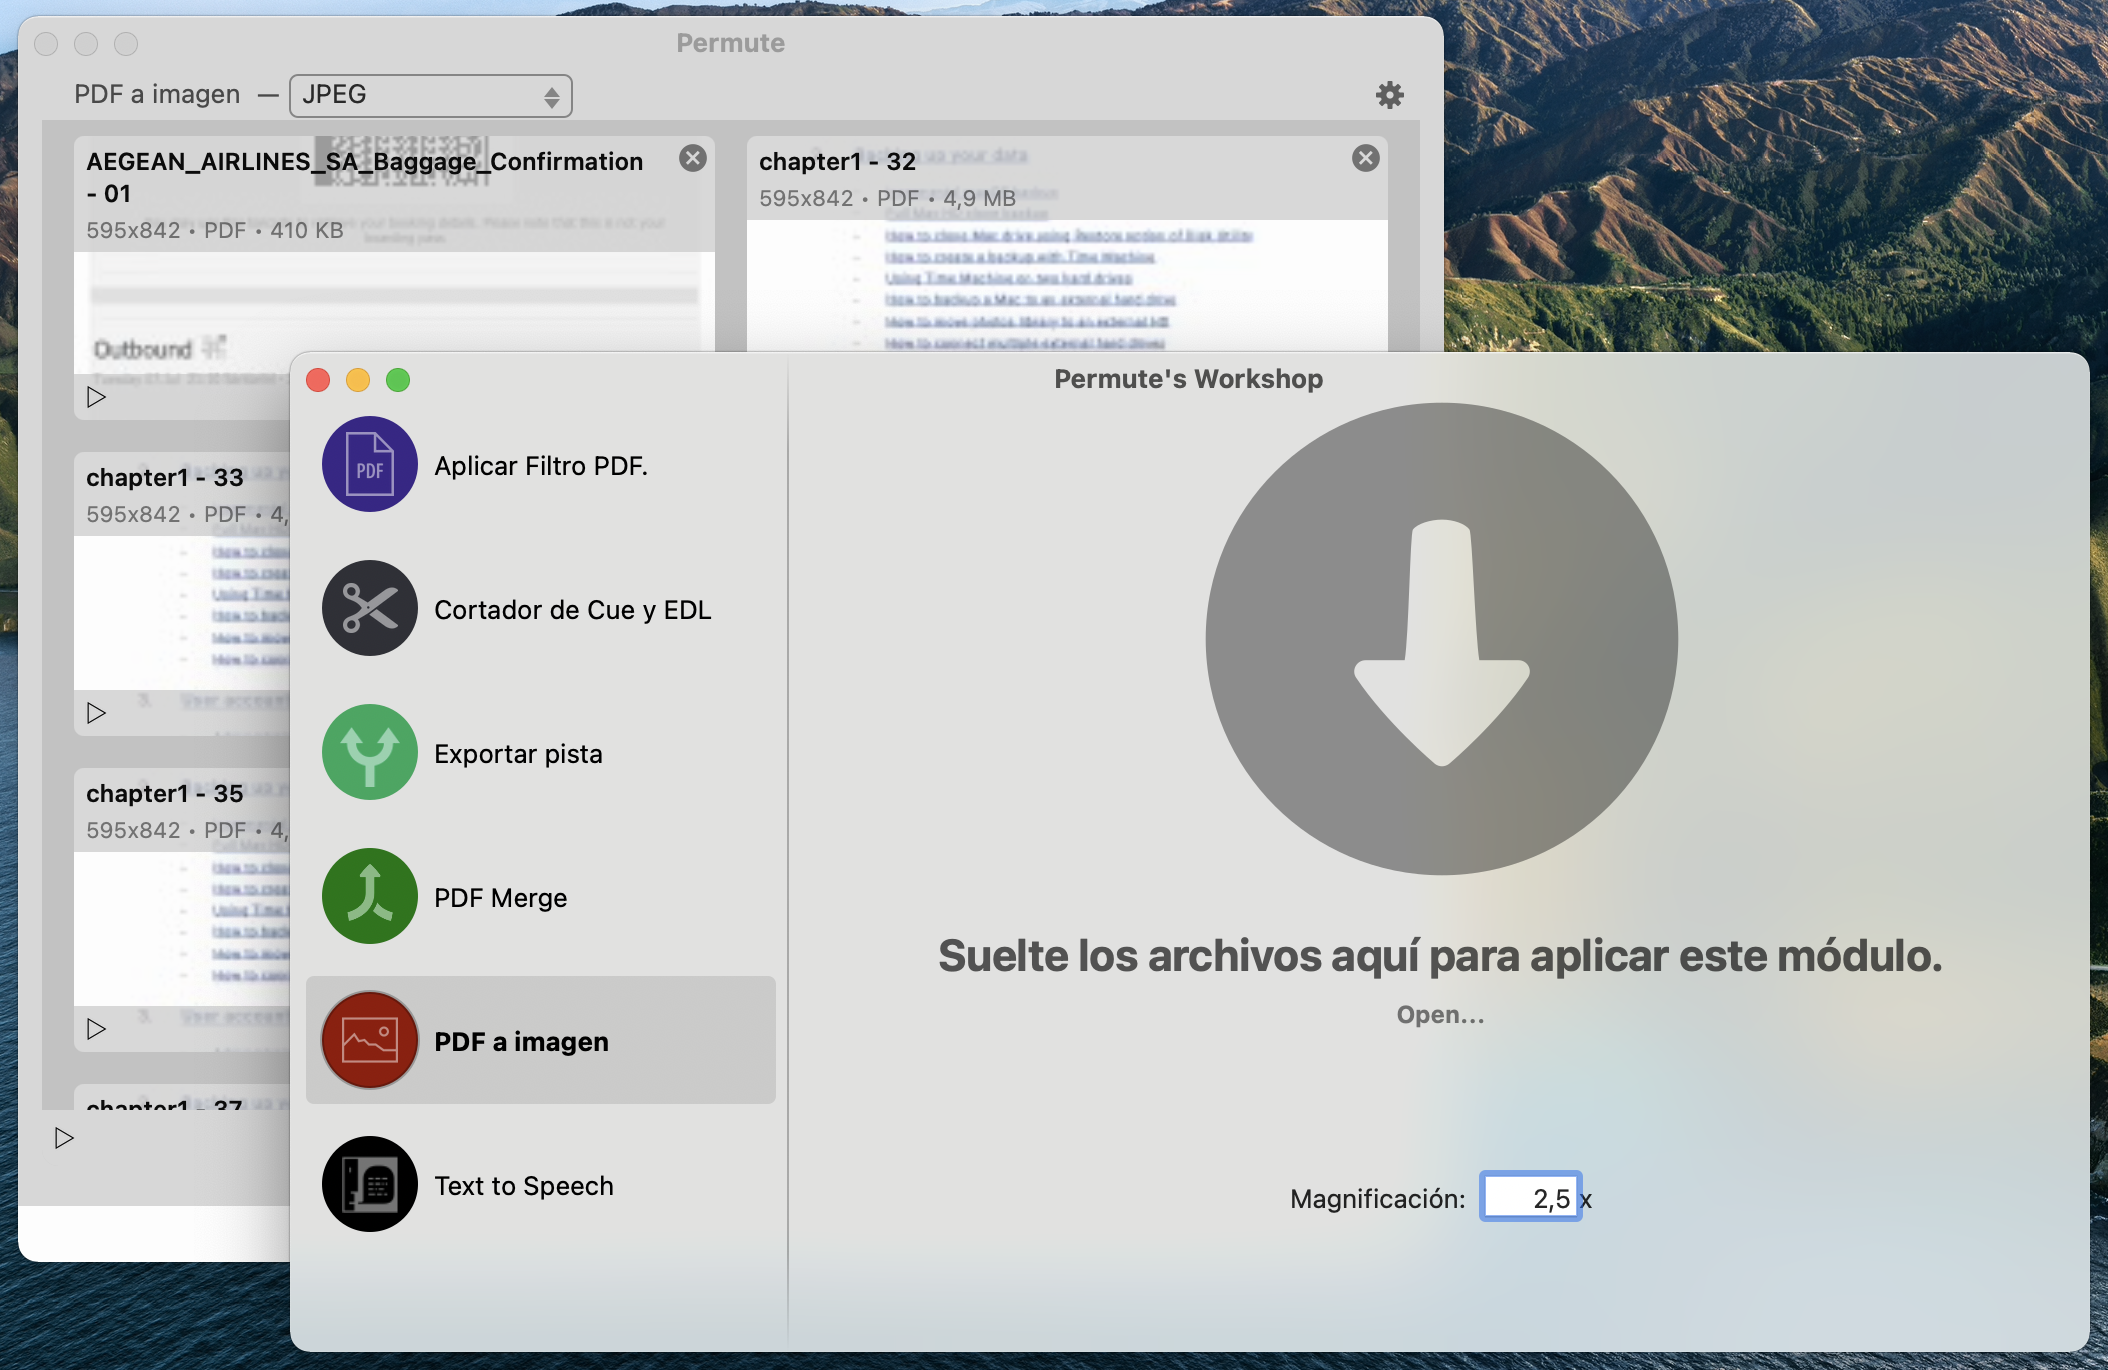Click the chapter1 - 35 file name
This screenshot has height=1370, width=2108.
[165, 794]
